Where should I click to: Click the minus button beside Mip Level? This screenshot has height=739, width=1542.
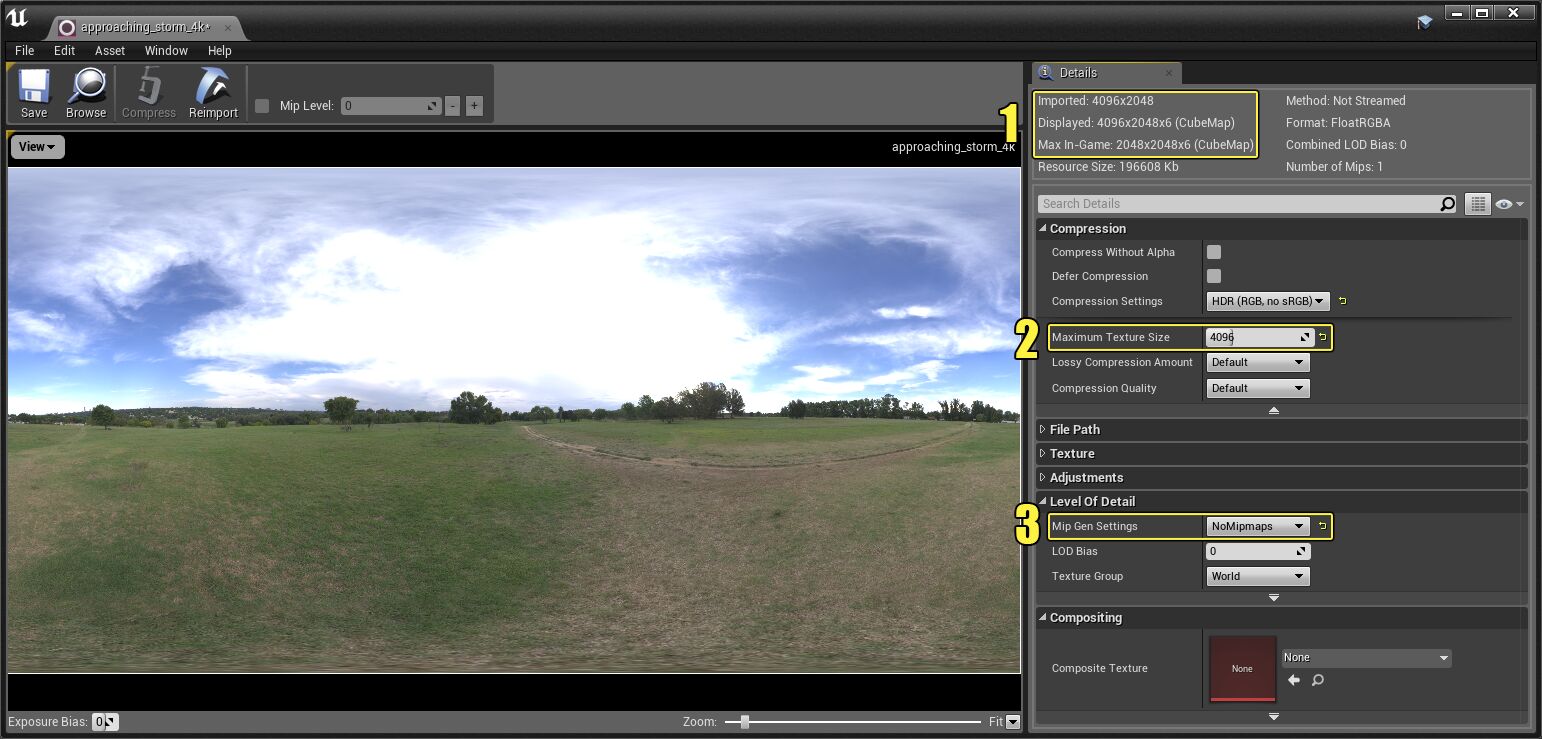coord(452,105)
